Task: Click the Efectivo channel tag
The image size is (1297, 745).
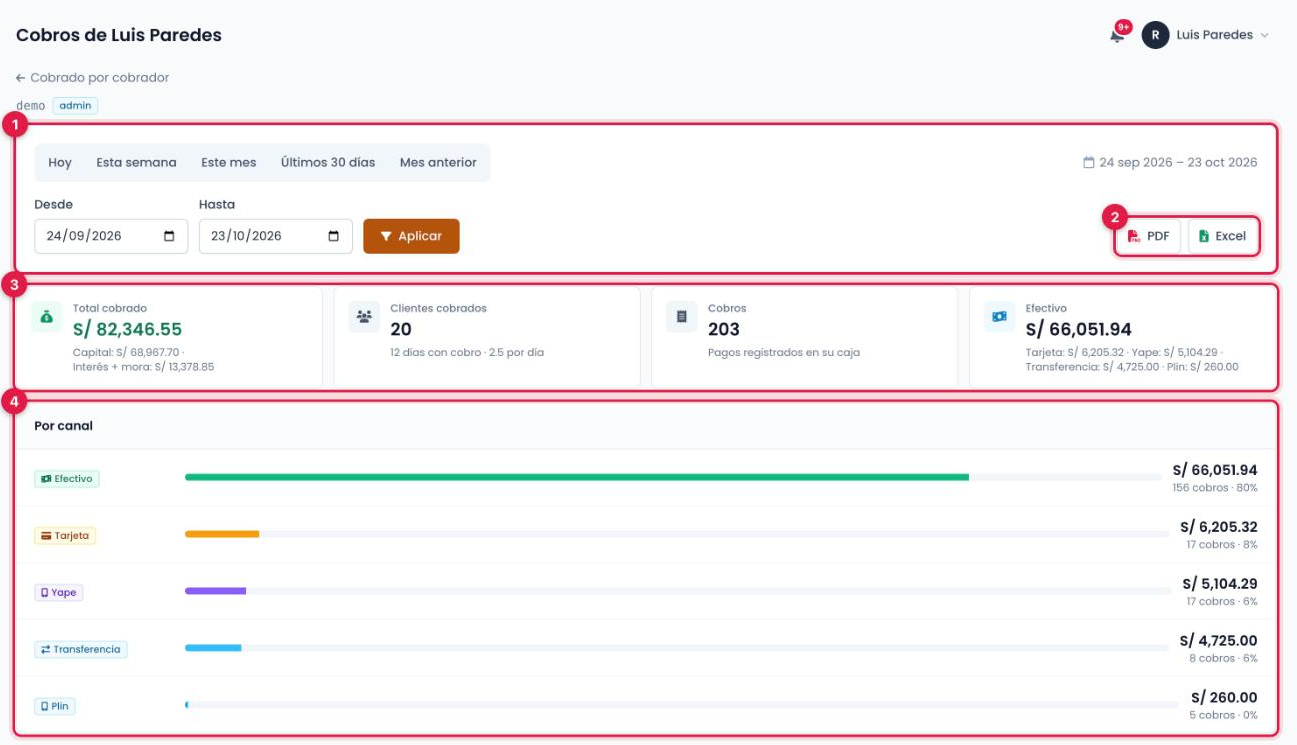Action: 67,479
